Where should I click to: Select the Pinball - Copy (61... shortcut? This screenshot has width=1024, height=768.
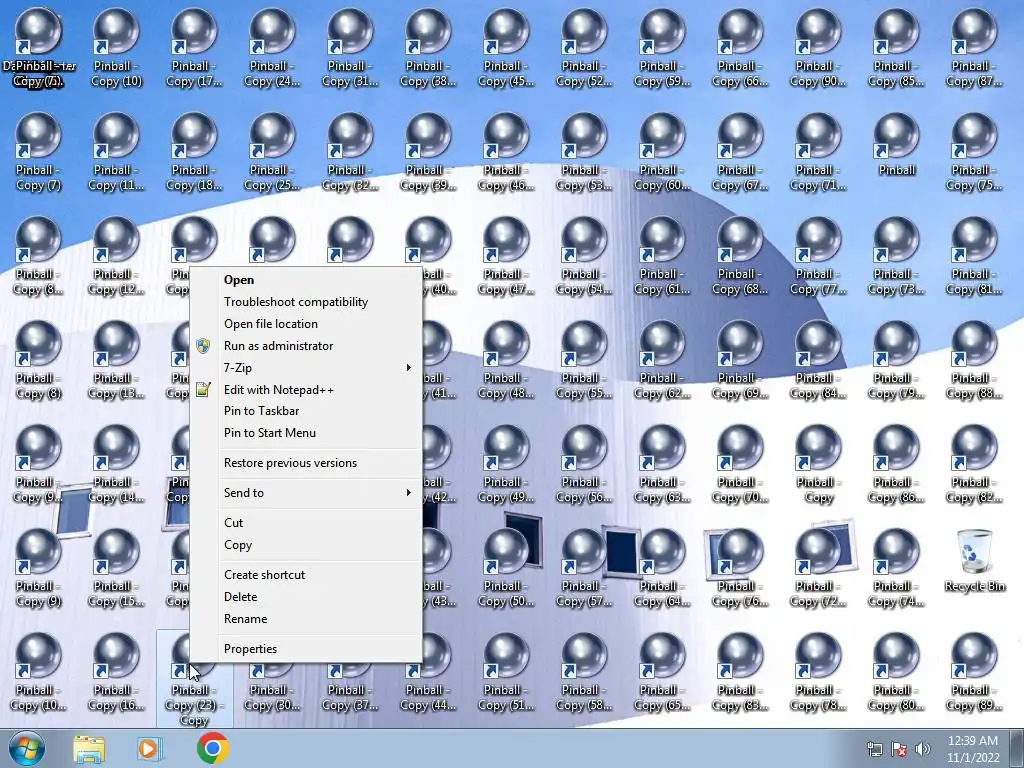click(x=662, y=257)
